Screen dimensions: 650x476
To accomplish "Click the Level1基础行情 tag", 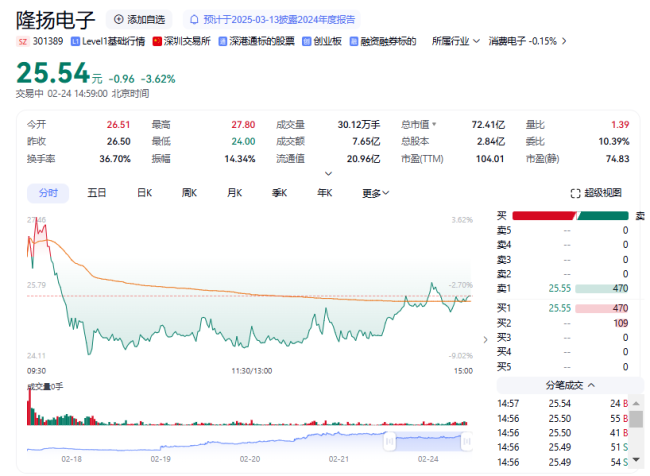I will pyautogui.click(x=108, y=41).
